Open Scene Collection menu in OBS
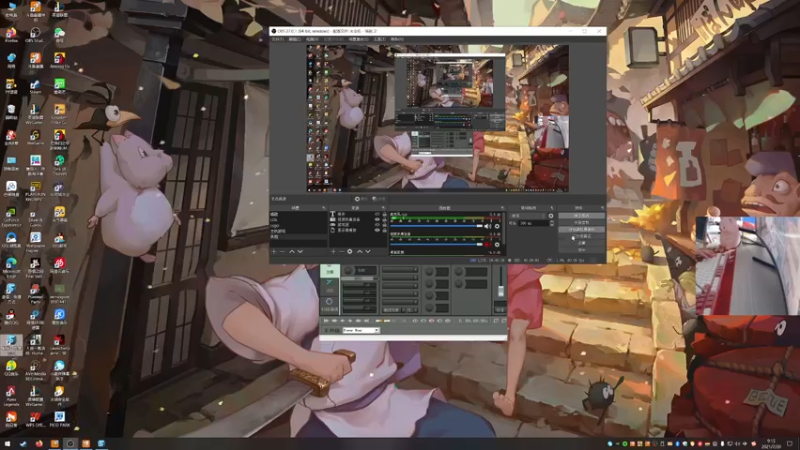Screen dimensions: 800x450 tap(358, 39)
